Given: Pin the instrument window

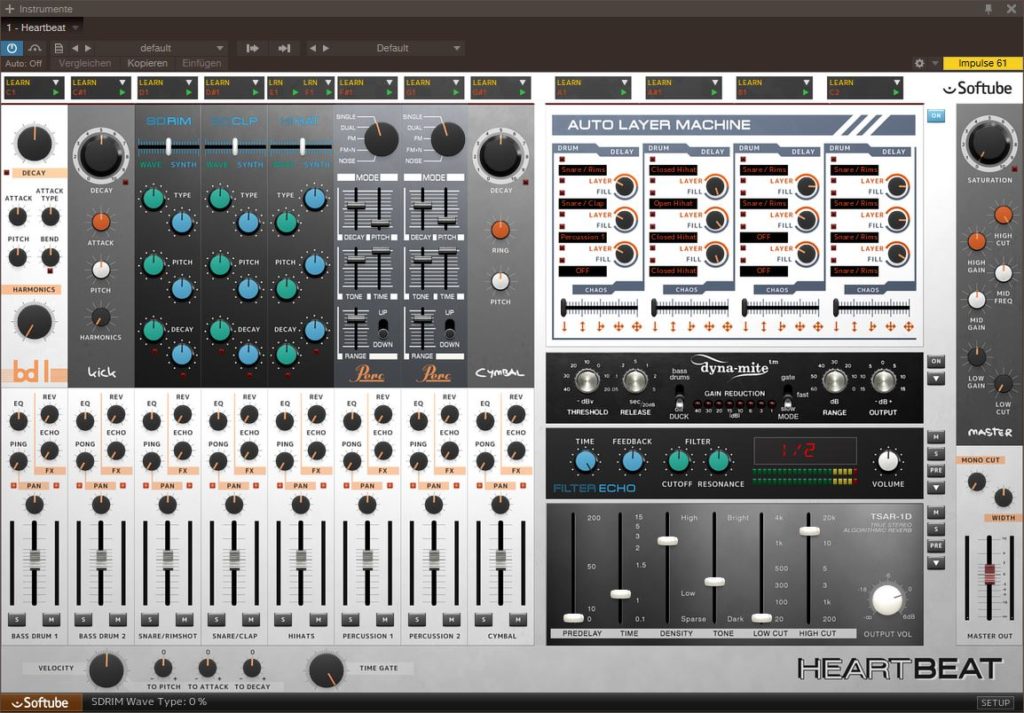Looking at the screenshot, I should pyautogui.click(x=988, y=8).
